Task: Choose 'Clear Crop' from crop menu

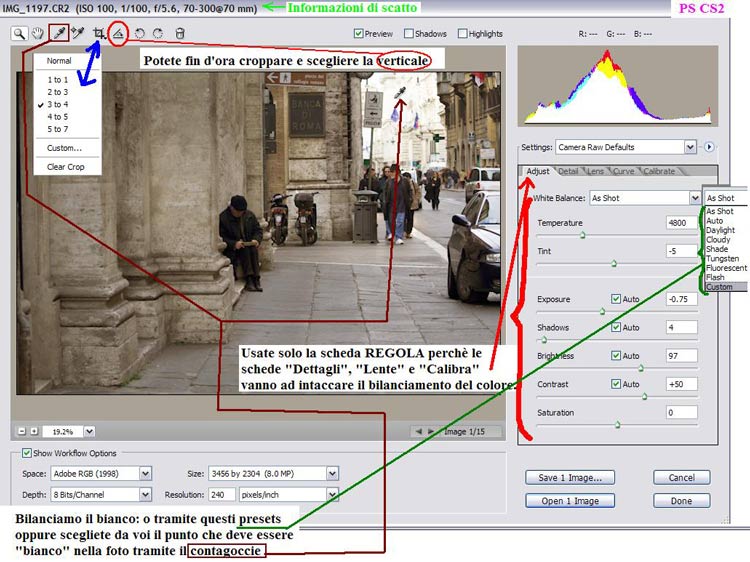Action: (66, 166)
